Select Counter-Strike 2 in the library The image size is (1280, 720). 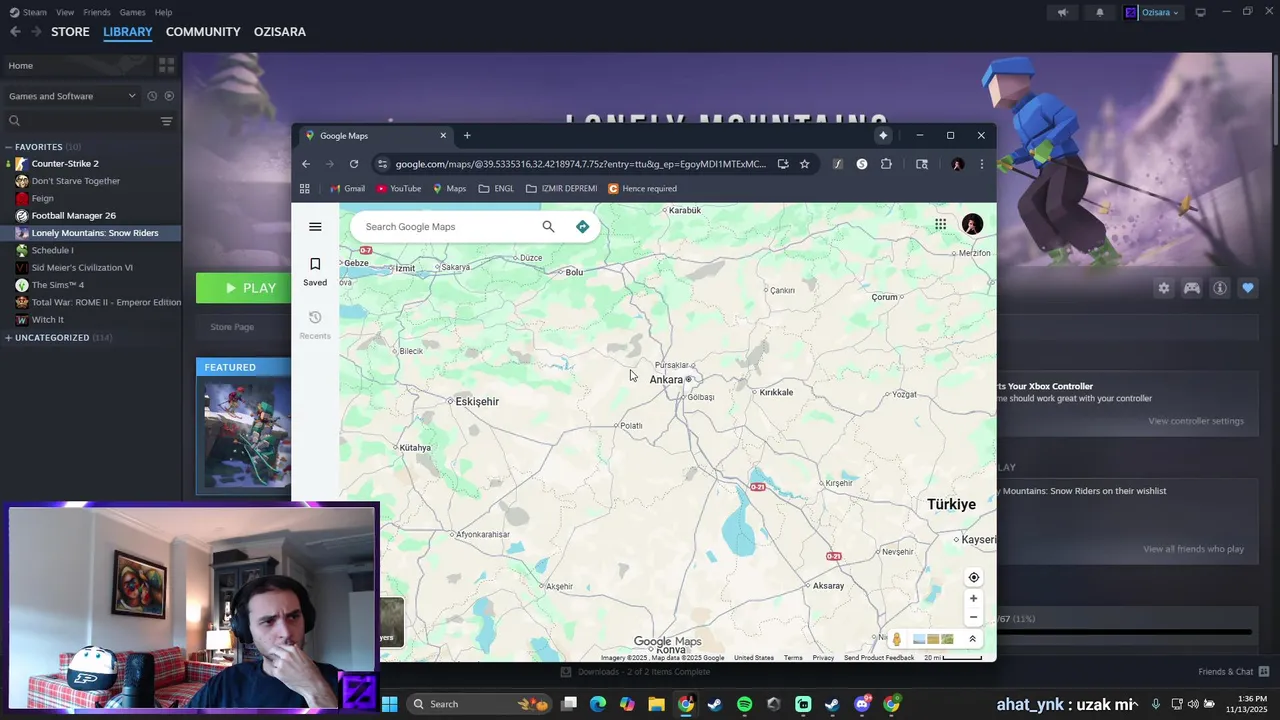pyautogui.click(x=65, y=164)
